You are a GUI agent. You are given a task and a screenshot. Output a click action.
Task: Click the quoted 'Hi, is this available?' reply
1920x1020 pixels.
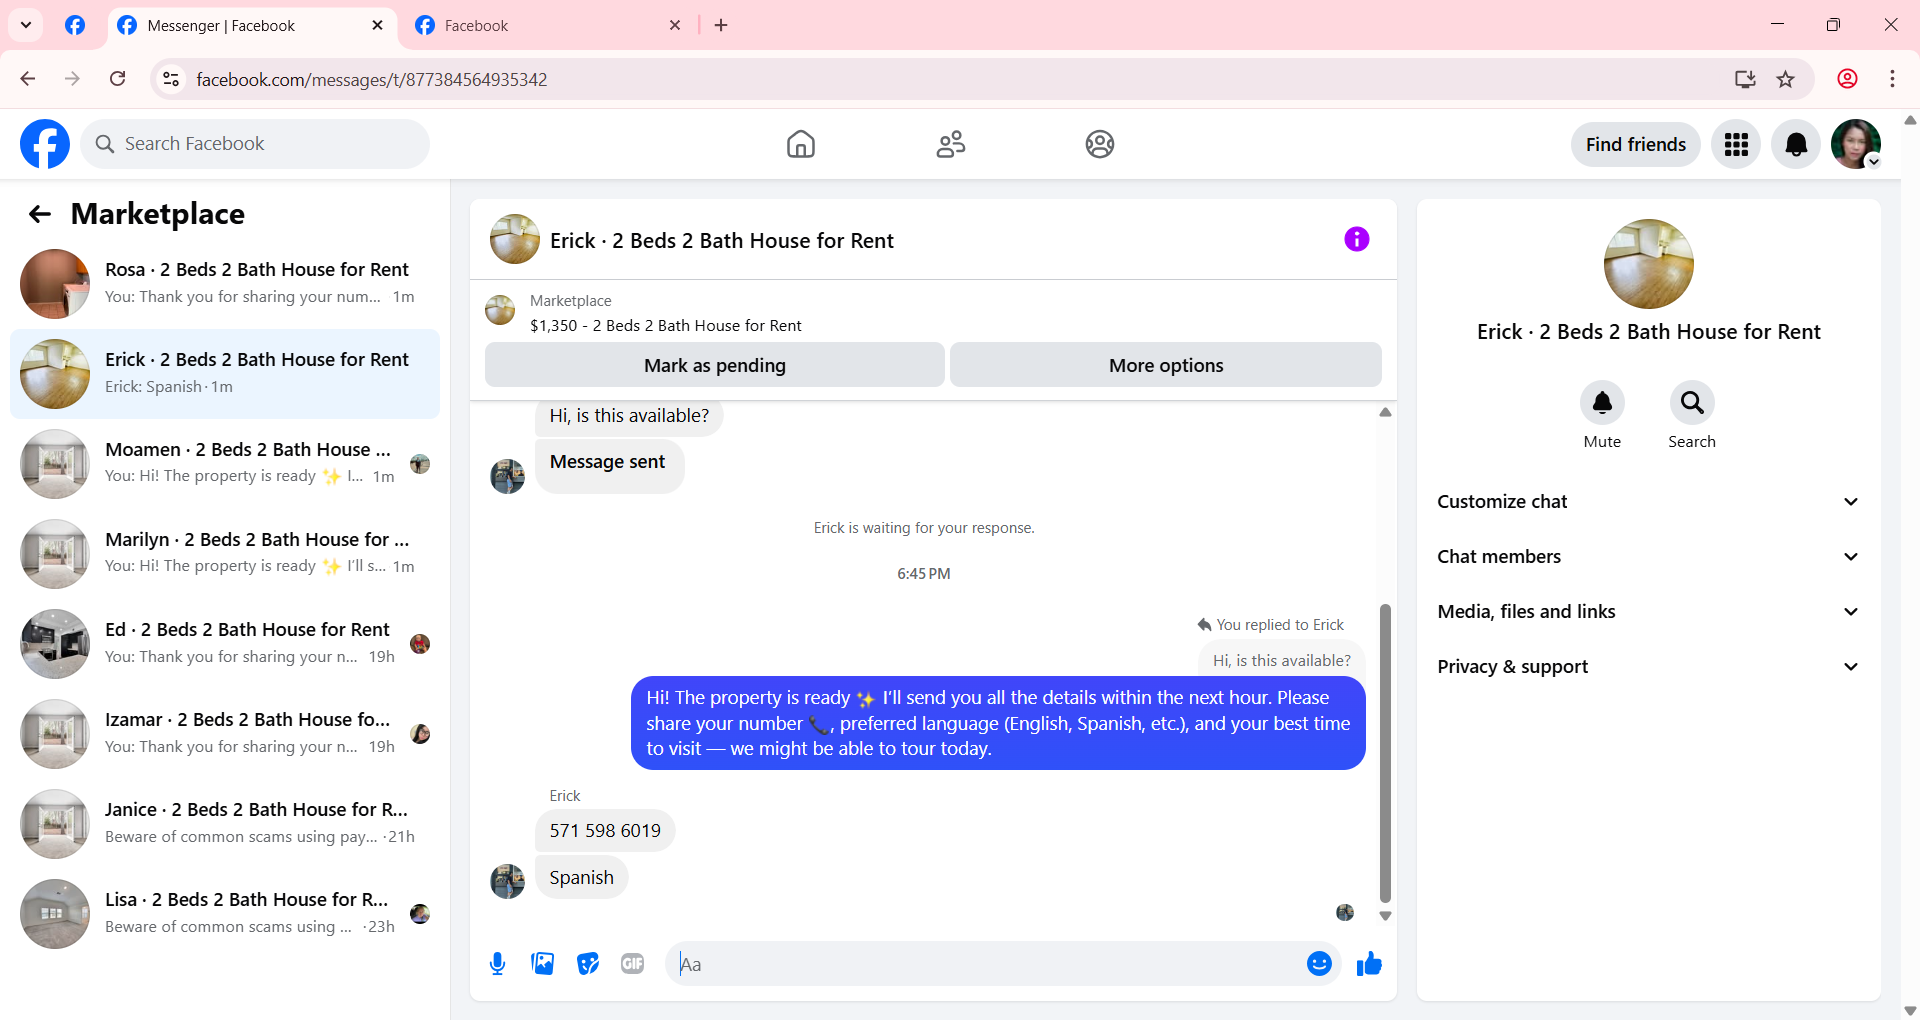coord(1281,660)
